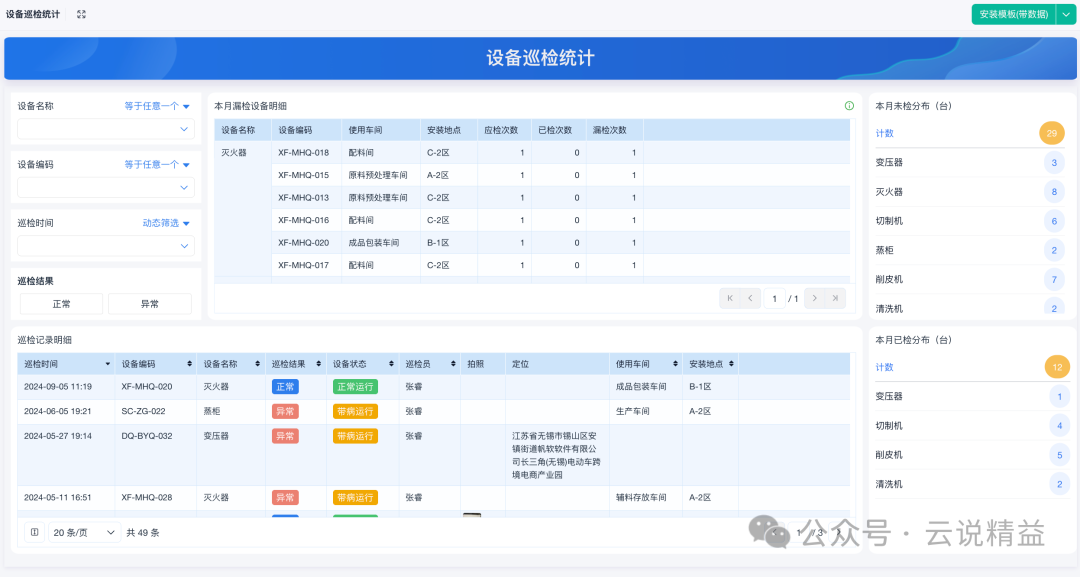1080x577 pixels.
Task: Click the green info icon in 本月漏检设备明细
Action: [x=849, y=106]
